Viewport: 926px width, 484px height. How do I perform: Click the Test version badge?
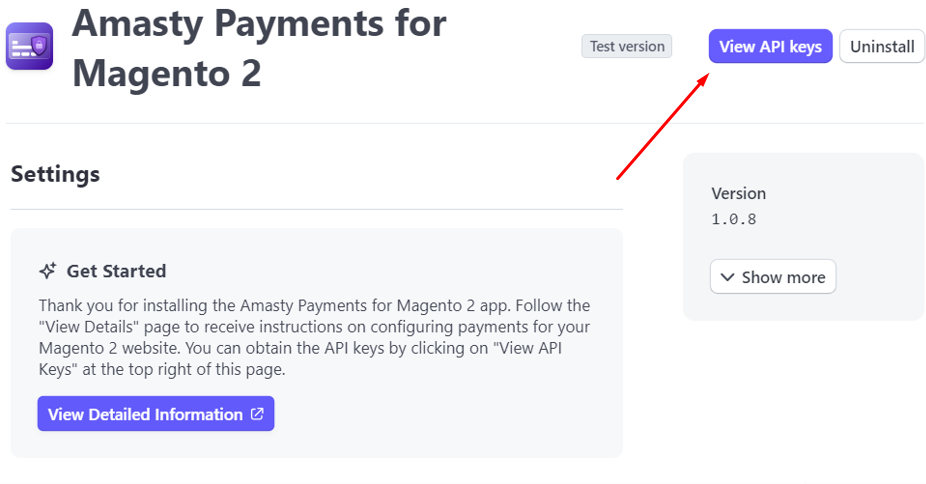click(x=627, y=46)
